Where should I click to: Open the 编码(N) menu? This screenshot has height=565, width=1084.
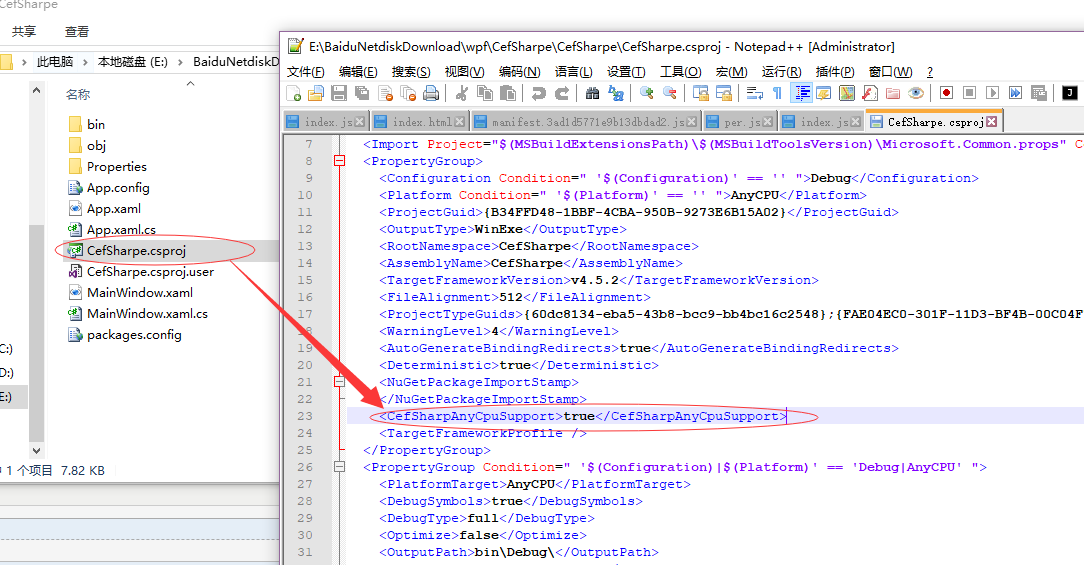[520, 72]
